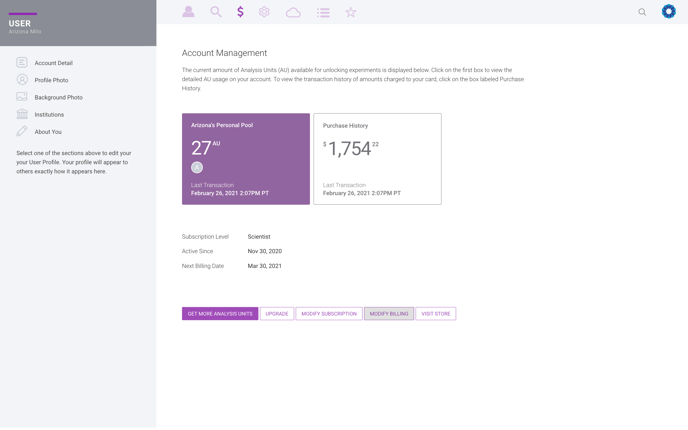Viewport: 688px width, 430px height.
Task: Click the Mar 30, 2021 next billing date
Action: 265,266
